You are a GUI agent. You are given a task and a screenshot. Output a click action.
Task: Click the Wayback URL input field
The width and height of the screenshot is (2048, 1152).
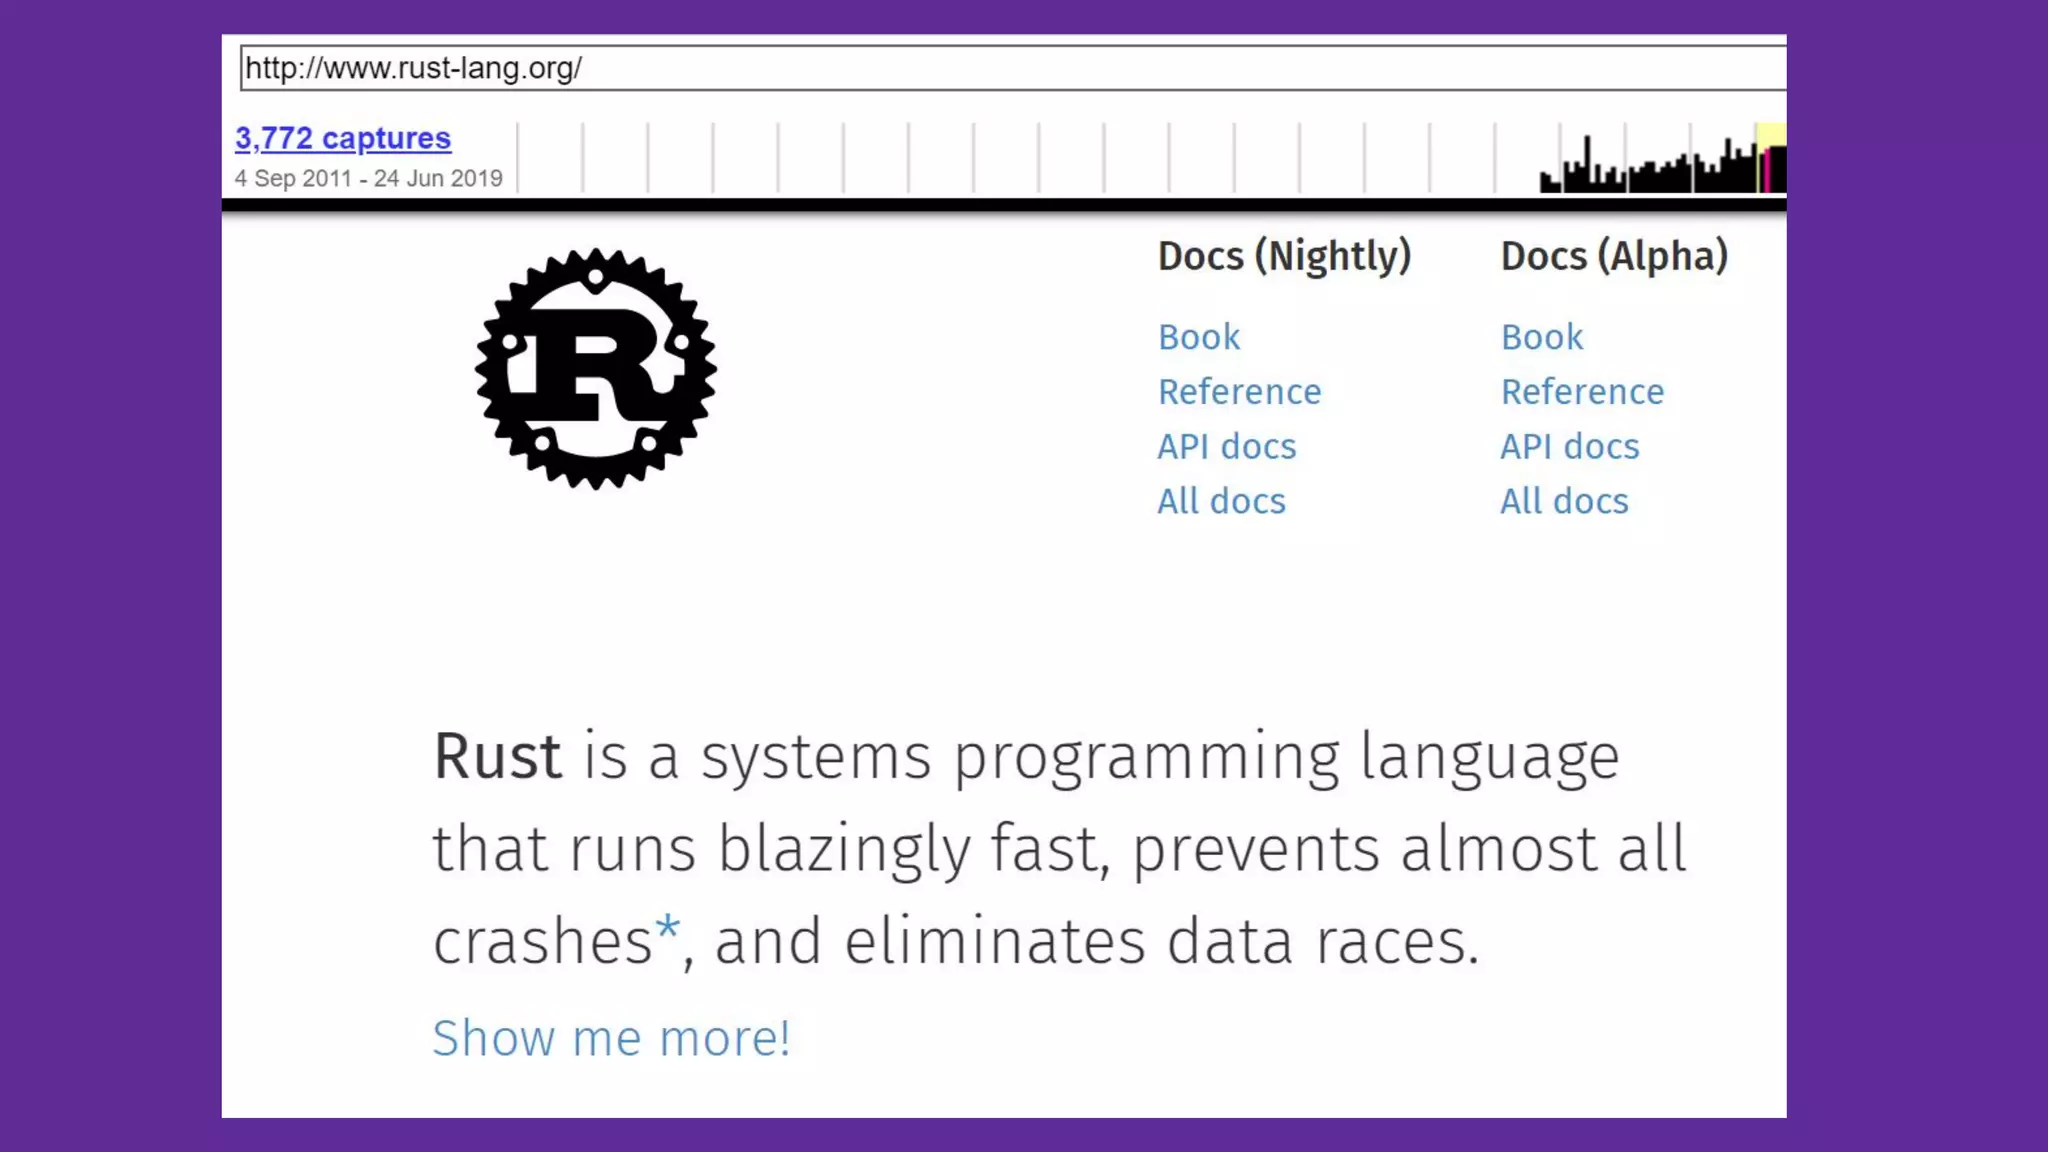click(x=1000, y=68)
